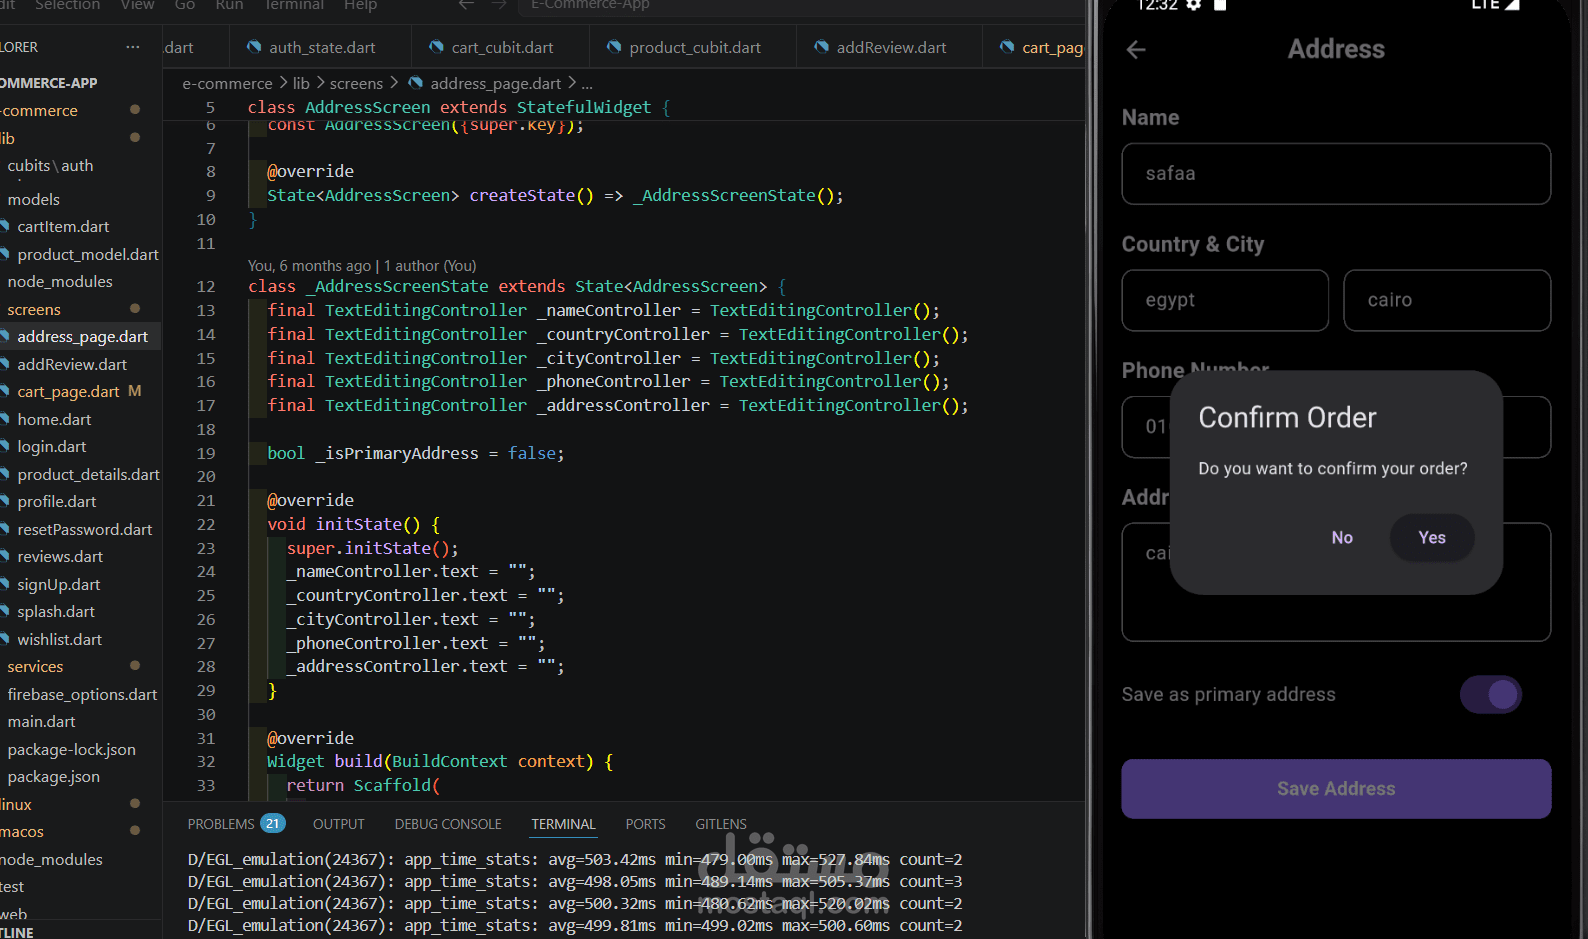Open the Go menu
The height and width of the screenshot is (939, 1588).
pyautogui.click(x=185, y=5)
